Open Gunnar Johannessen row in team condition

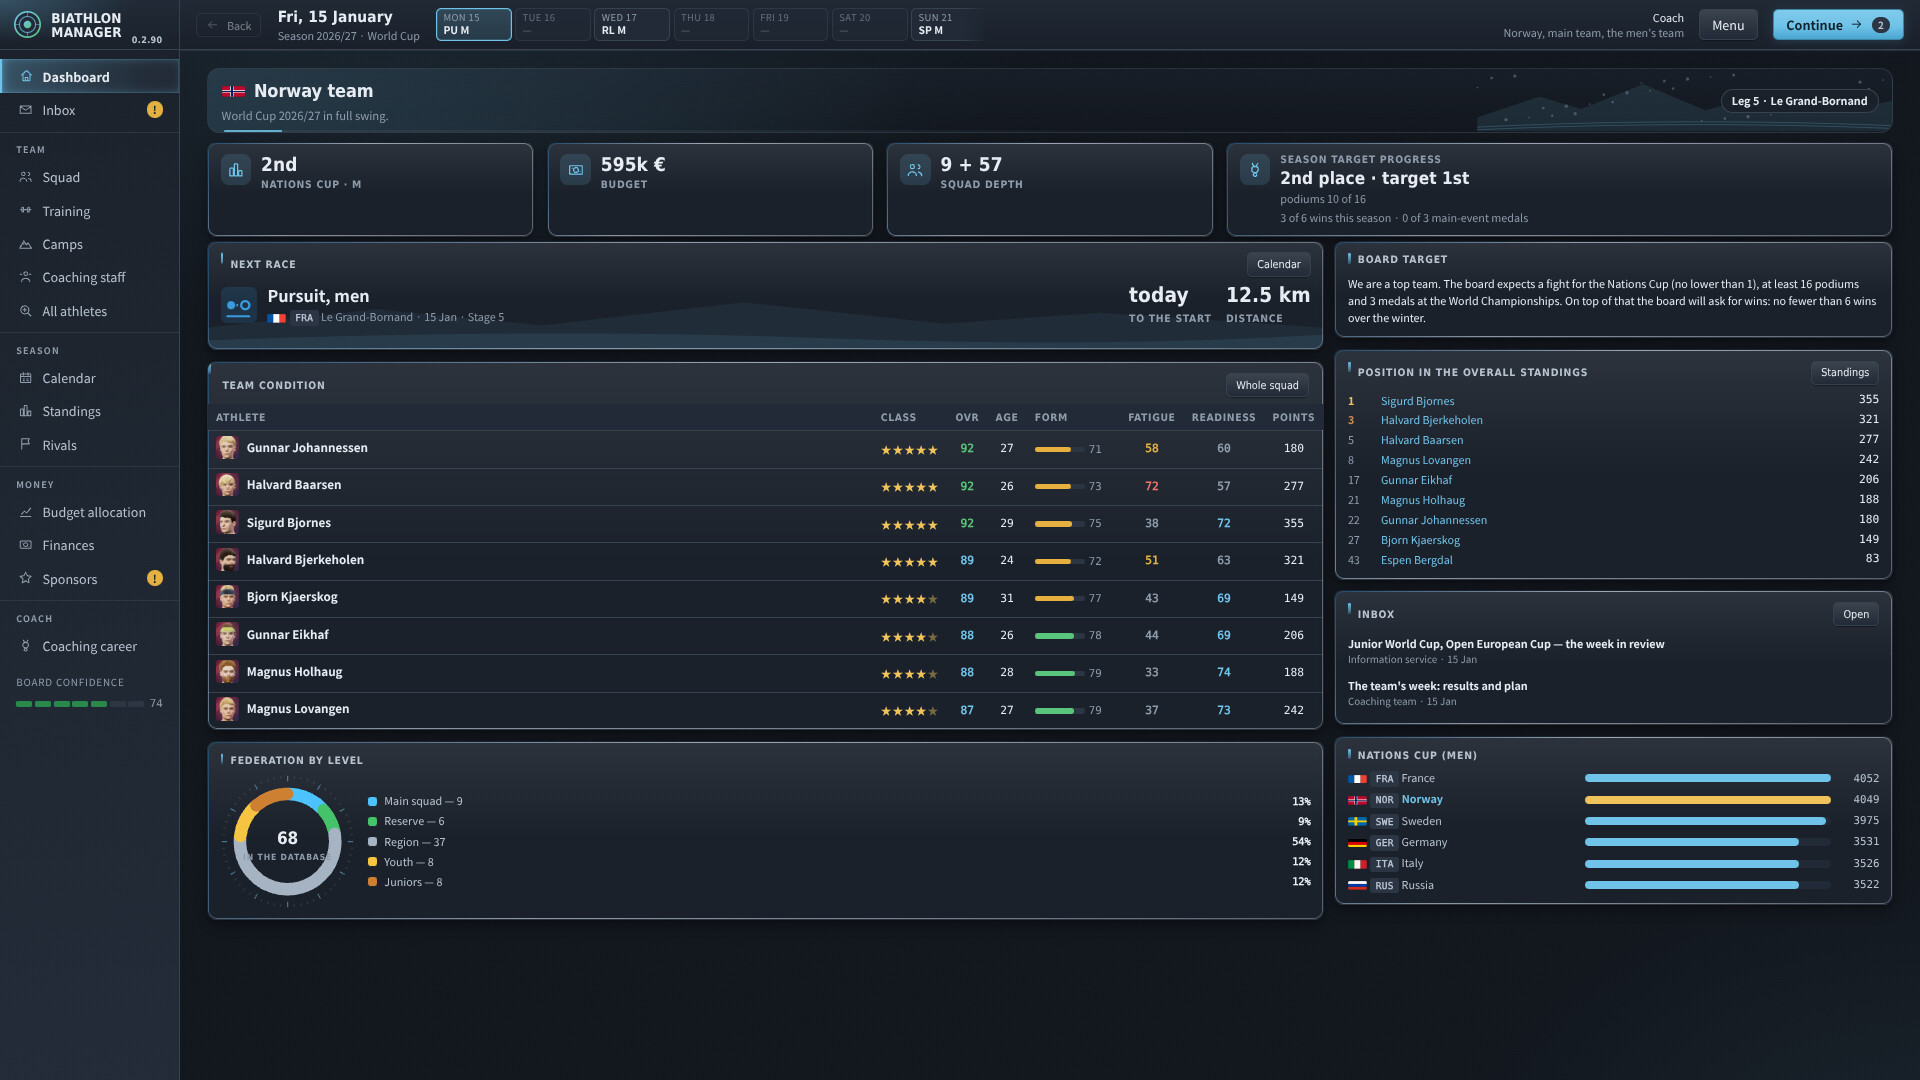pyautogui.click(x=765, y=448)
